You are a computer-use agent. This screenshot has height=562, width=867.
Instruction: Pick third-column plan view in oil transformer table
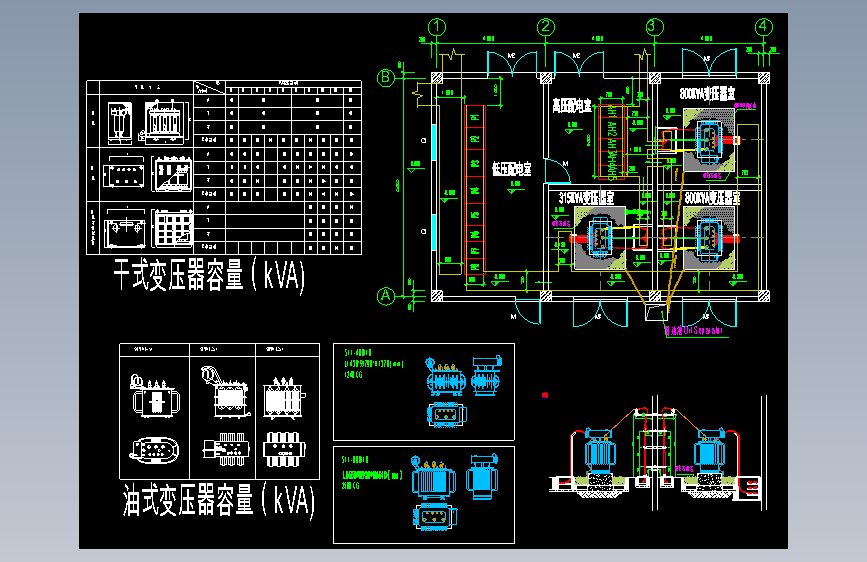pyautogui.click(x=284, y=449)
